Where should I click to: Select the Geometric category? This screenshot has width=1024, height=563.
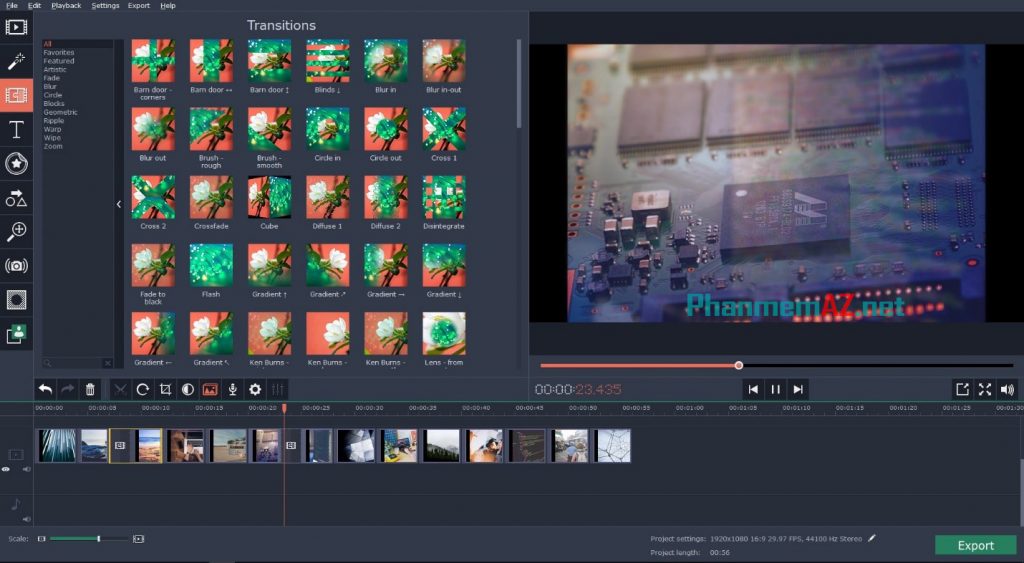pyautogui.click(x=60, y=112)
